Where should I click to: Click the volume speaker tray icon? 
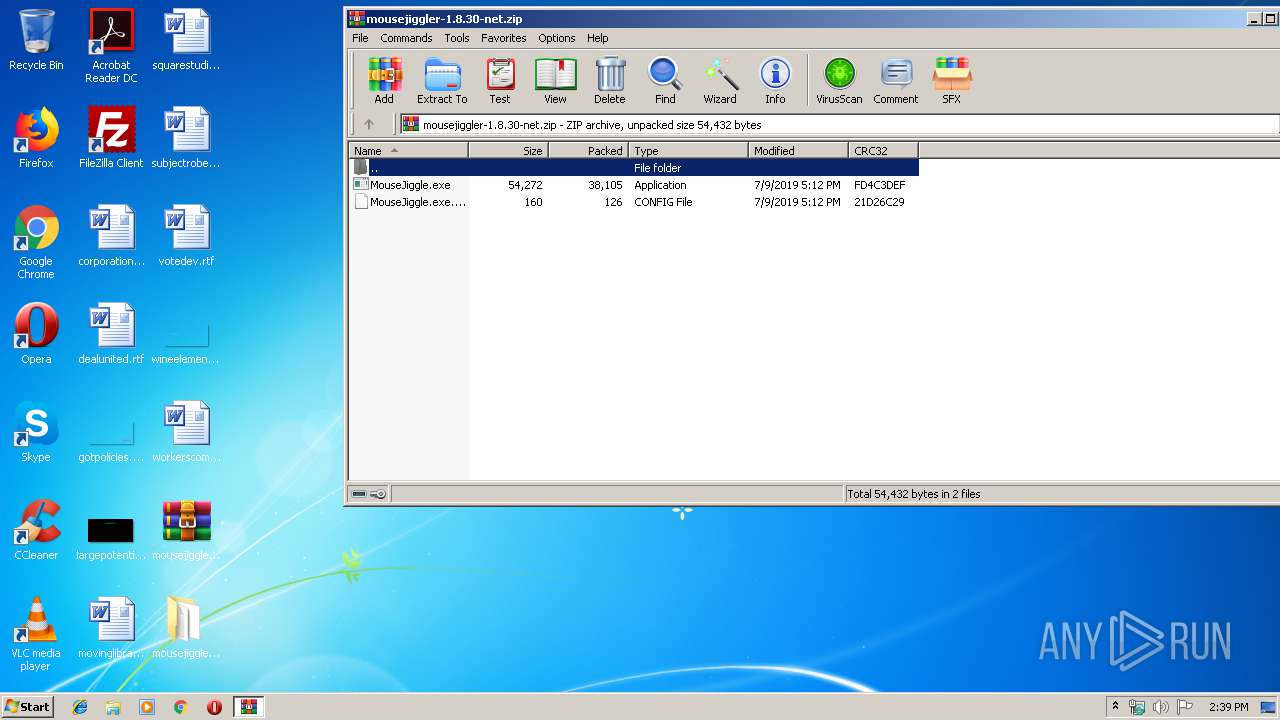(x=1161, y=707)
